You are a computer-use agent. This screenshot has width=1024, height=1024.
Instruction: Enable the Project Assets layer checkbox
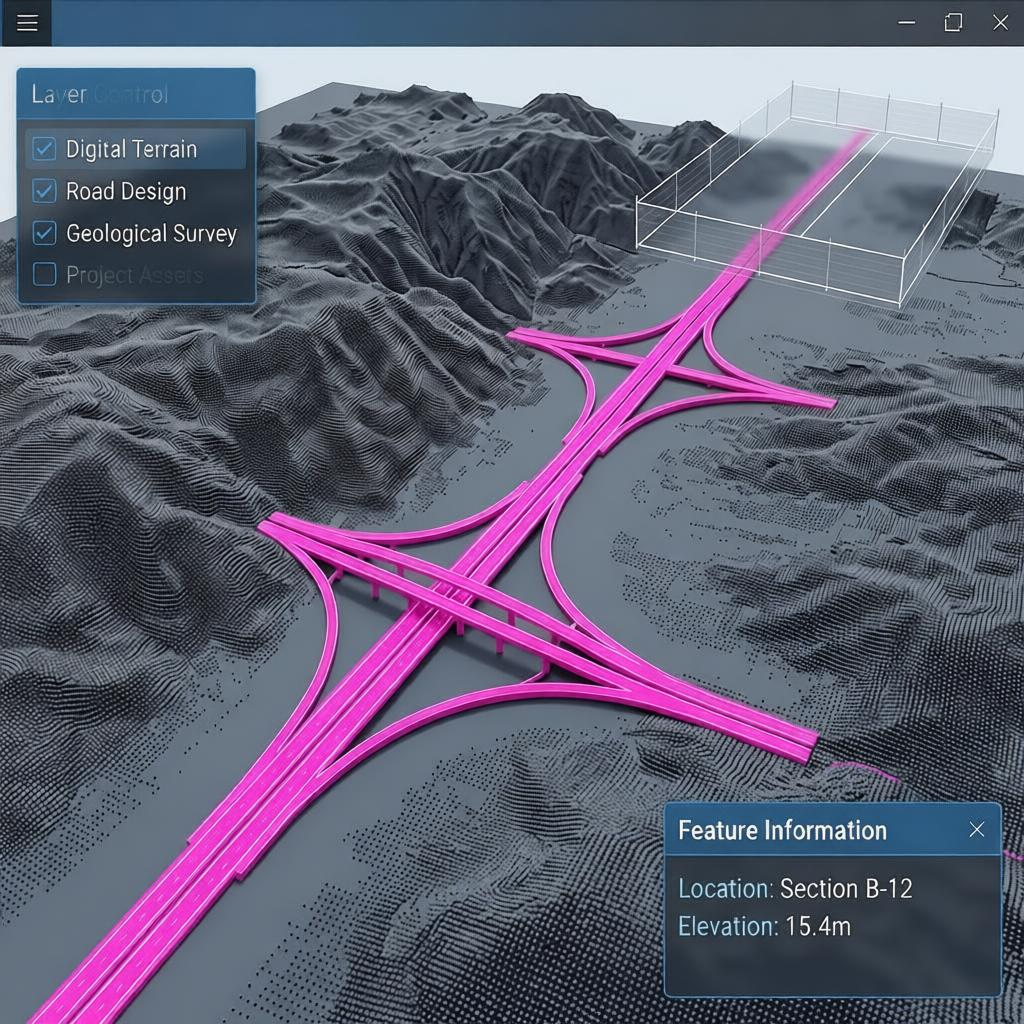[44, 274]
